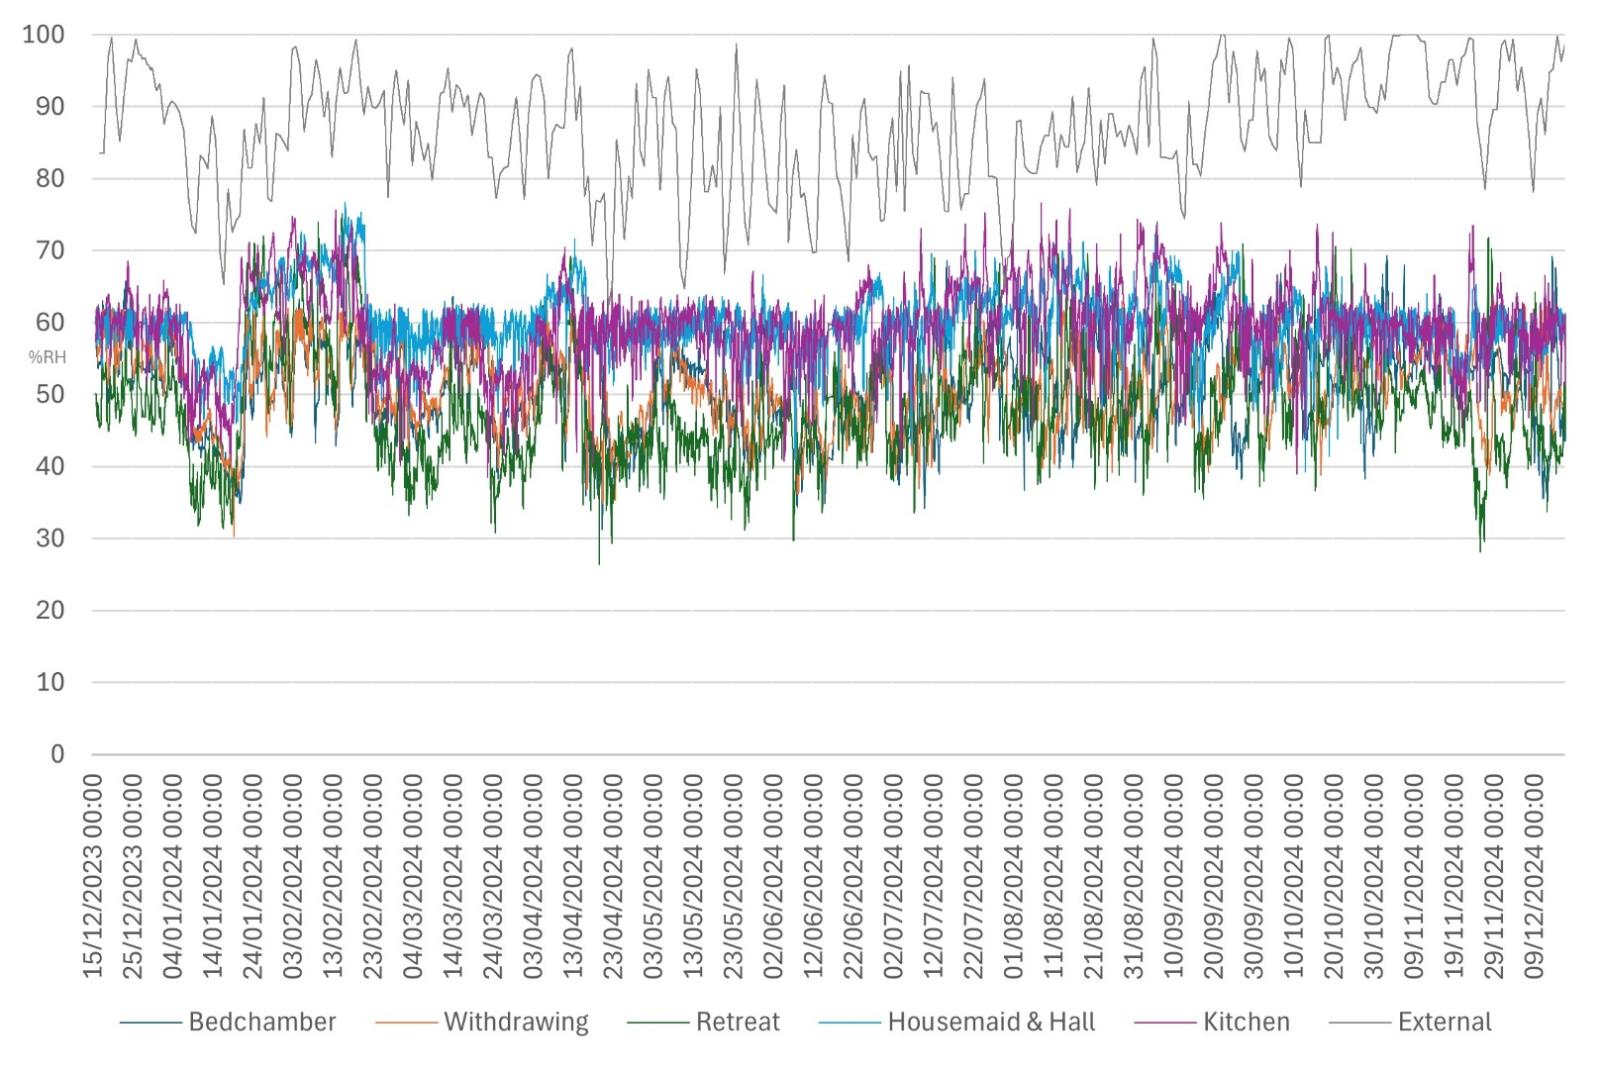
Task: Select the Retreat legend entry text
Action: pos(737,1022)
